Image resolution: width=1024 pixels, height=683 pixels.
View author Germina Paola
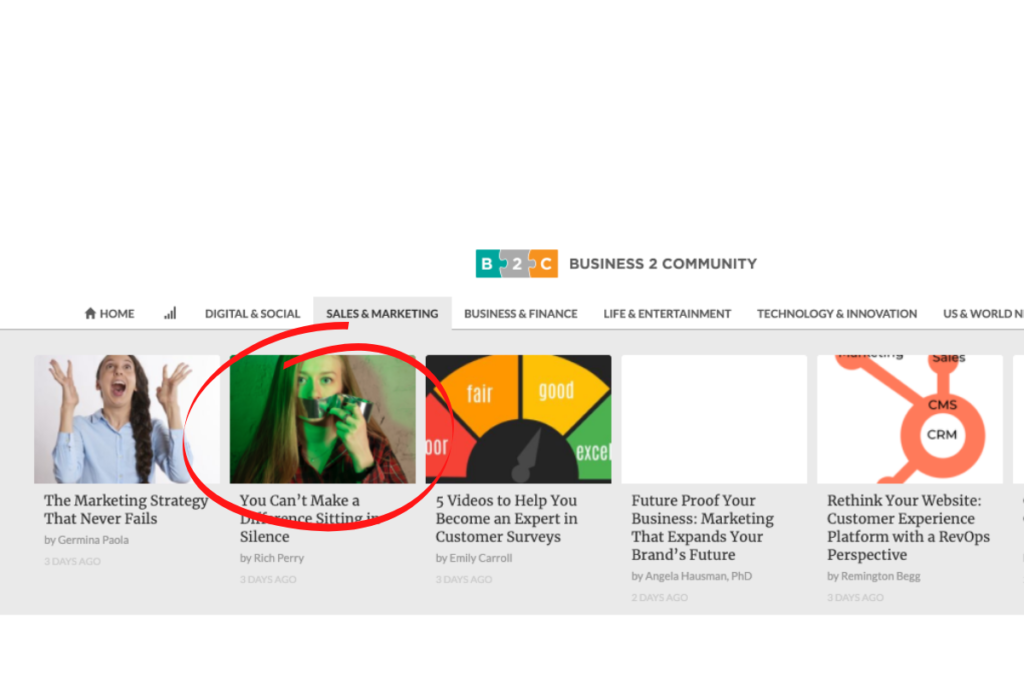click(86, 540)
